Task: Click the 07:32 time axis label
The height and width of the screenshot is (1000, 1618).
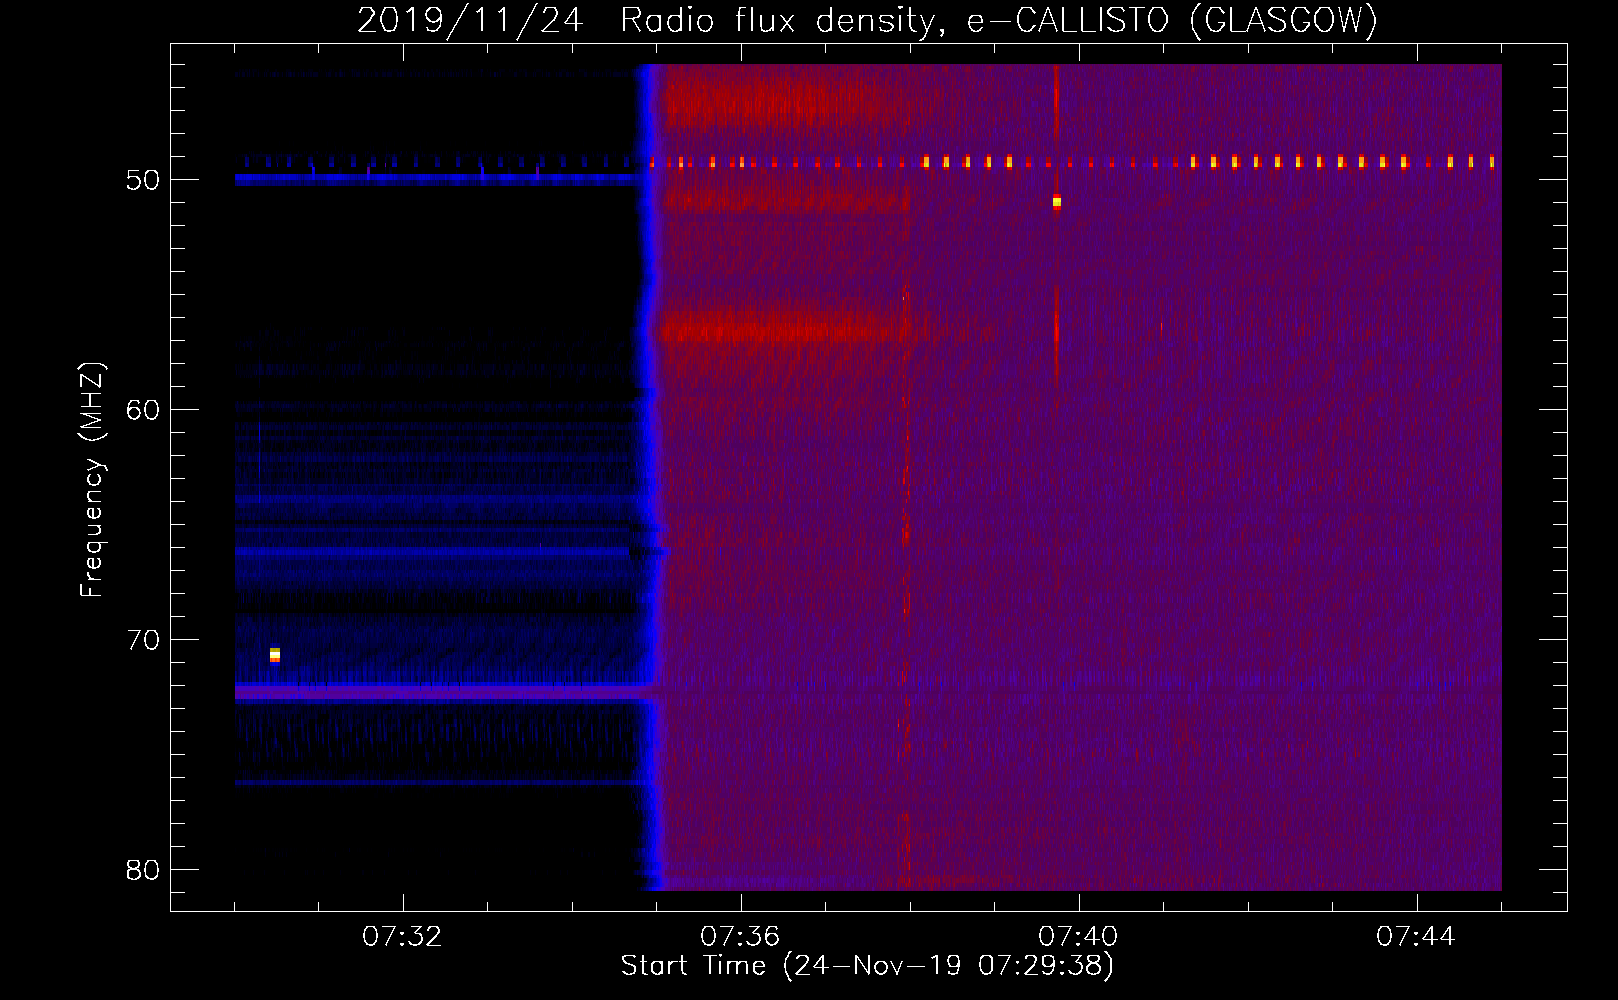Action: pyautogui.click(x=402, y=937)
